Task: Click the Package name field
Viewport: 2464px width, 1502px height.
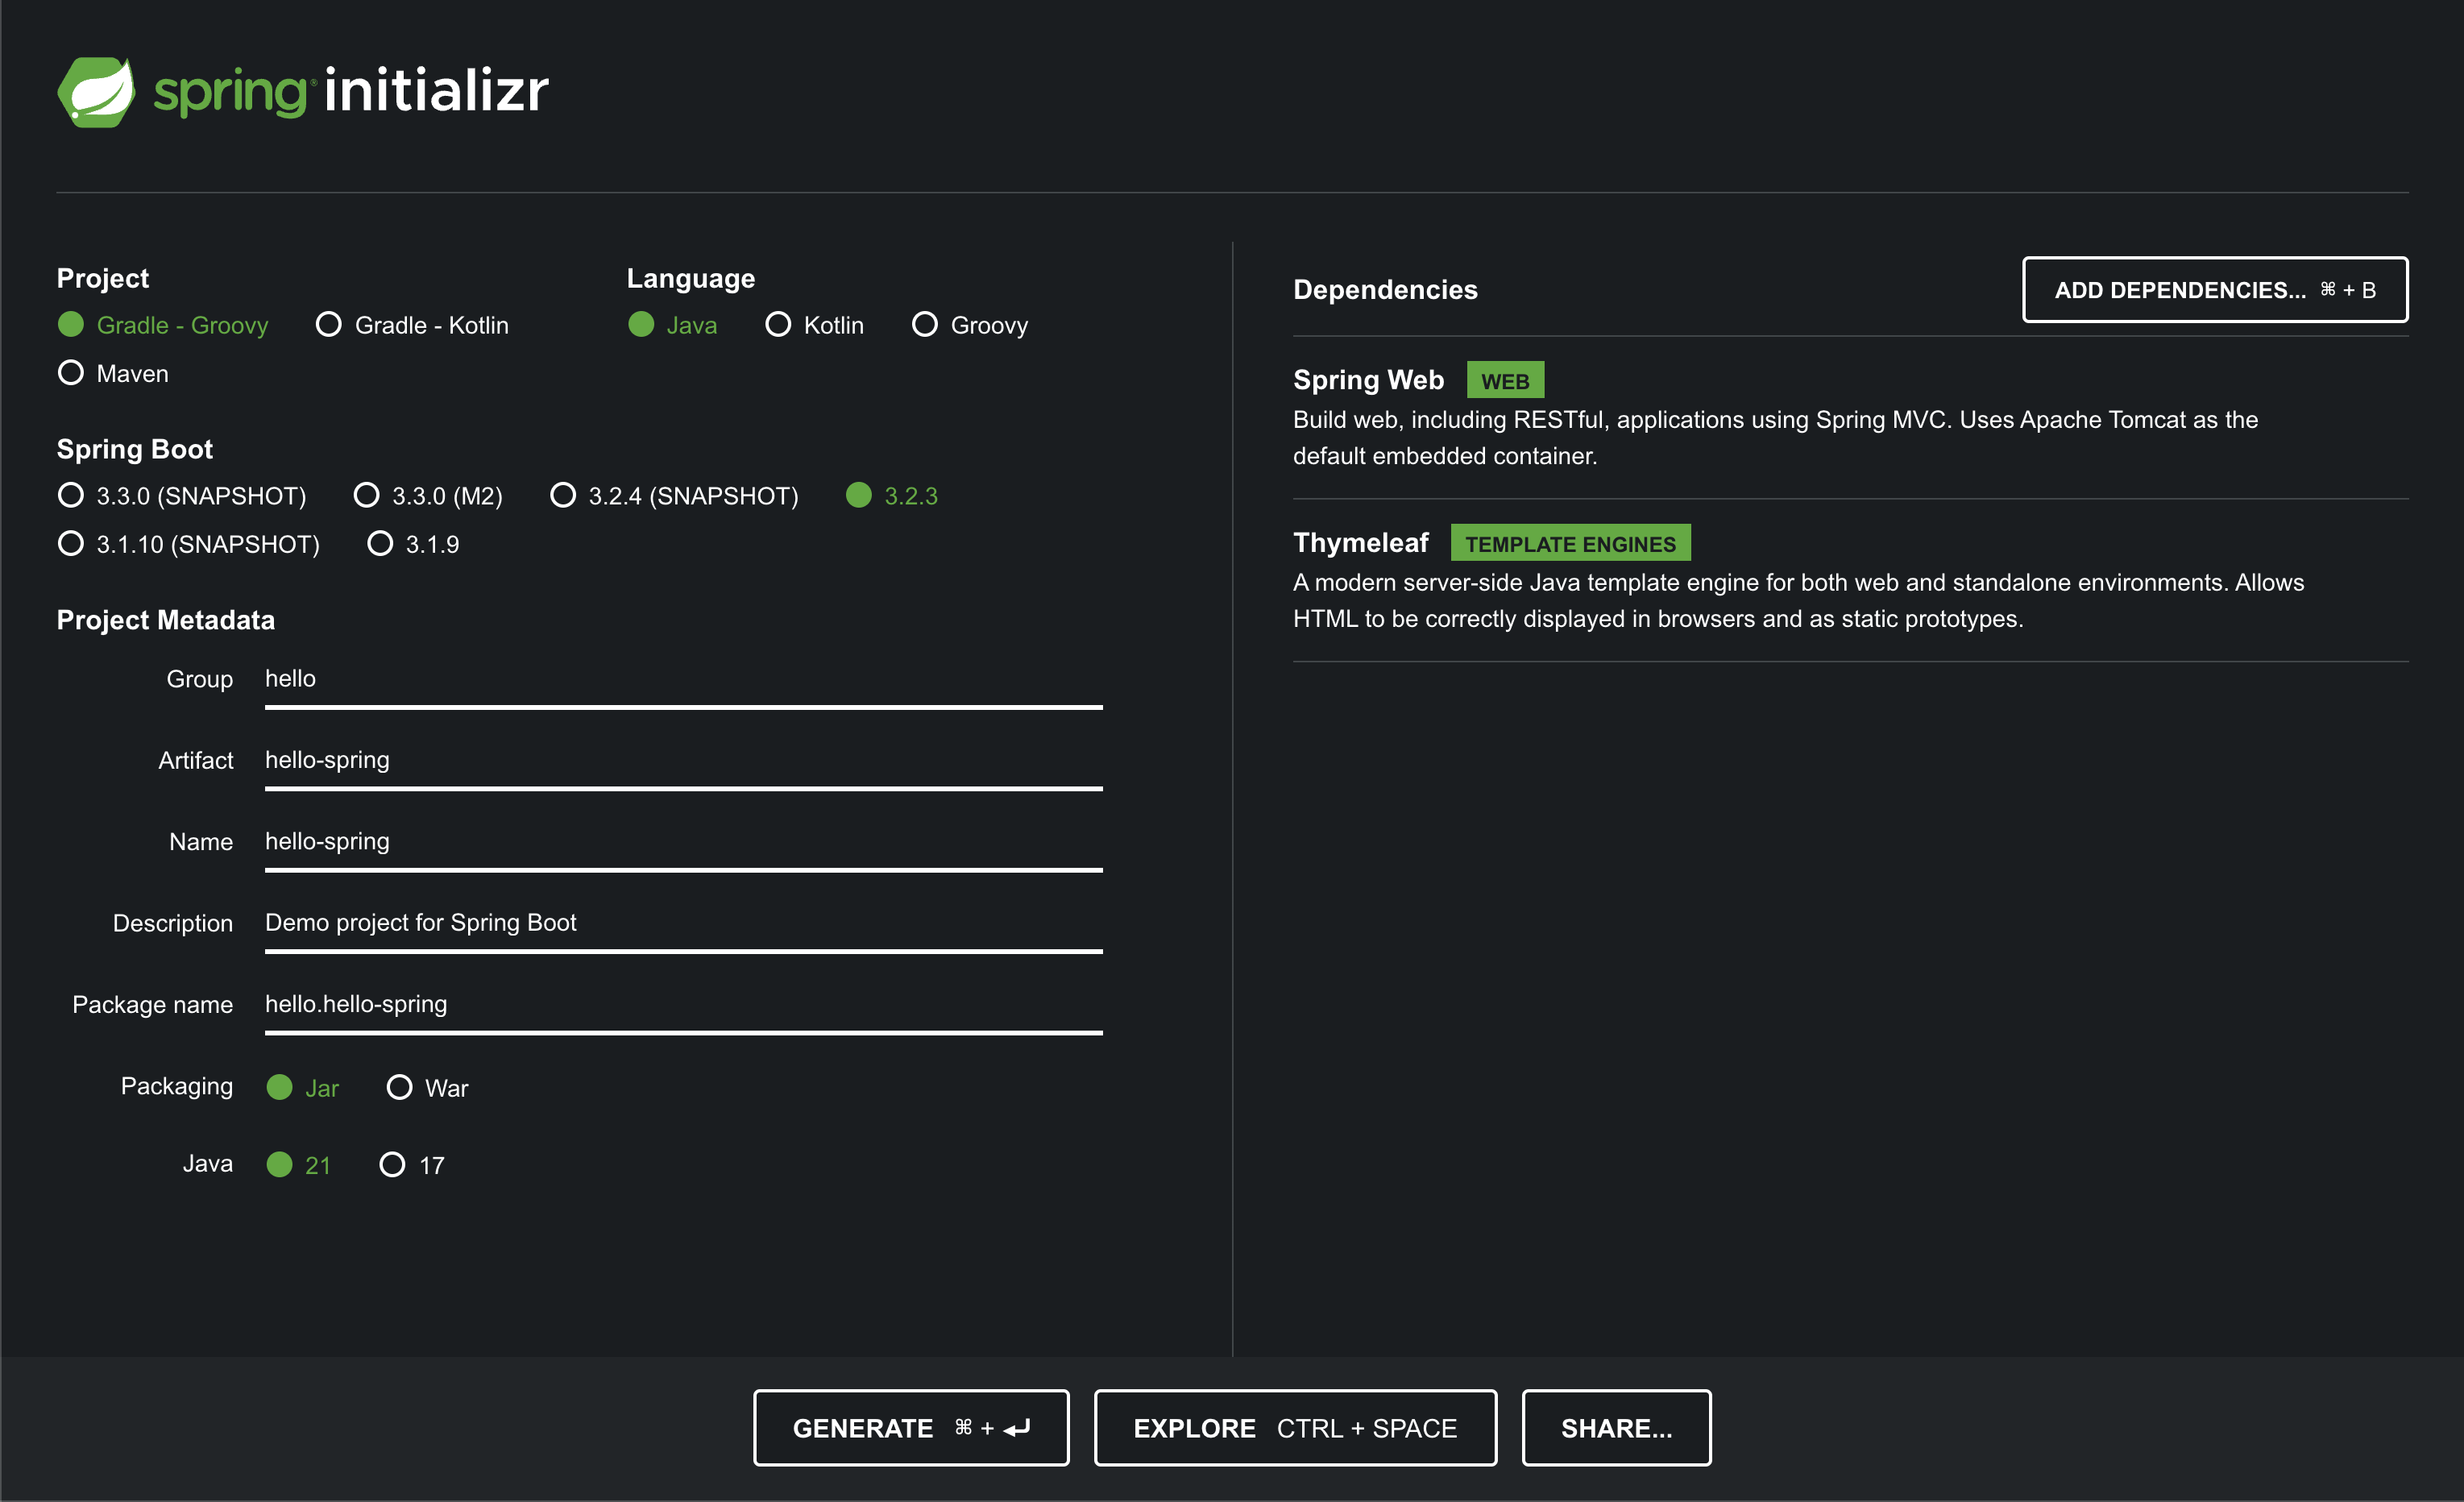Action: (682, 1005)
